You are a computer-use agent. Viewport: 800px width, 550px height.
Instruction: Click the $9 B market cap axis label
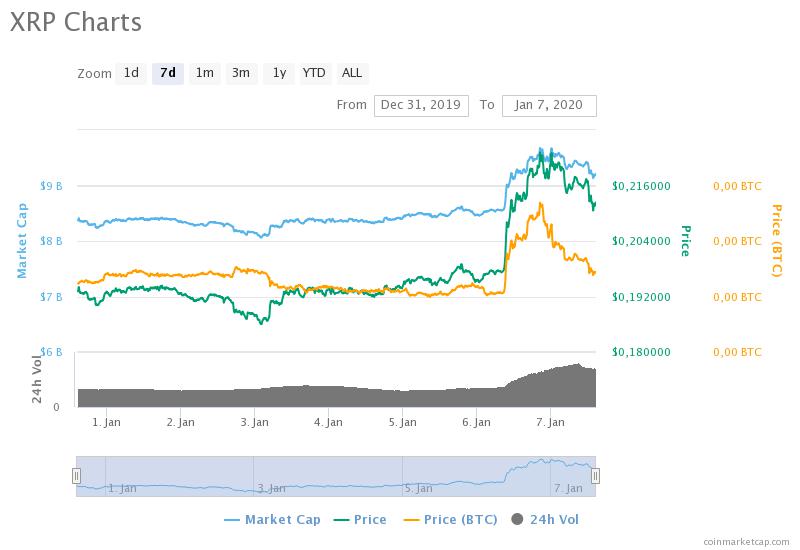click(51, 186)
